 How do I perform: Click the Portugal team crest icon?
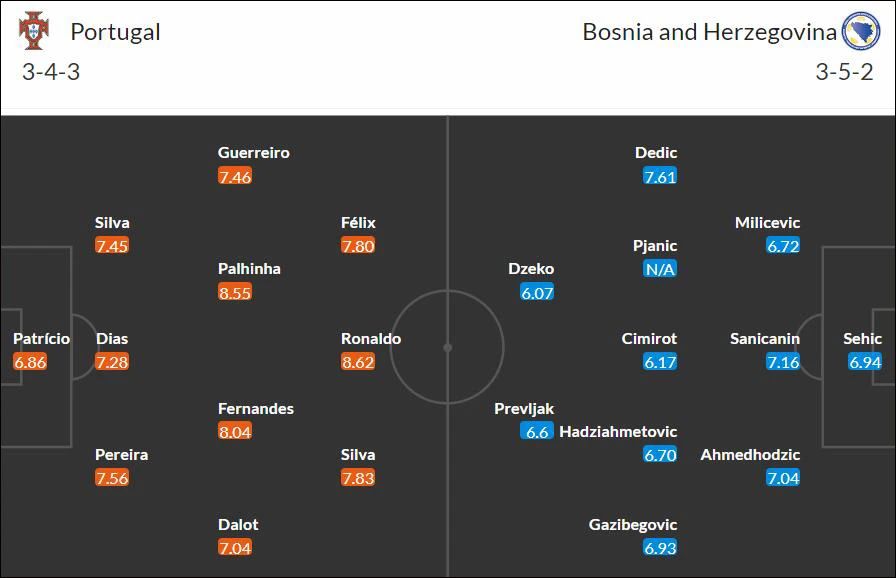coord(34,31)
